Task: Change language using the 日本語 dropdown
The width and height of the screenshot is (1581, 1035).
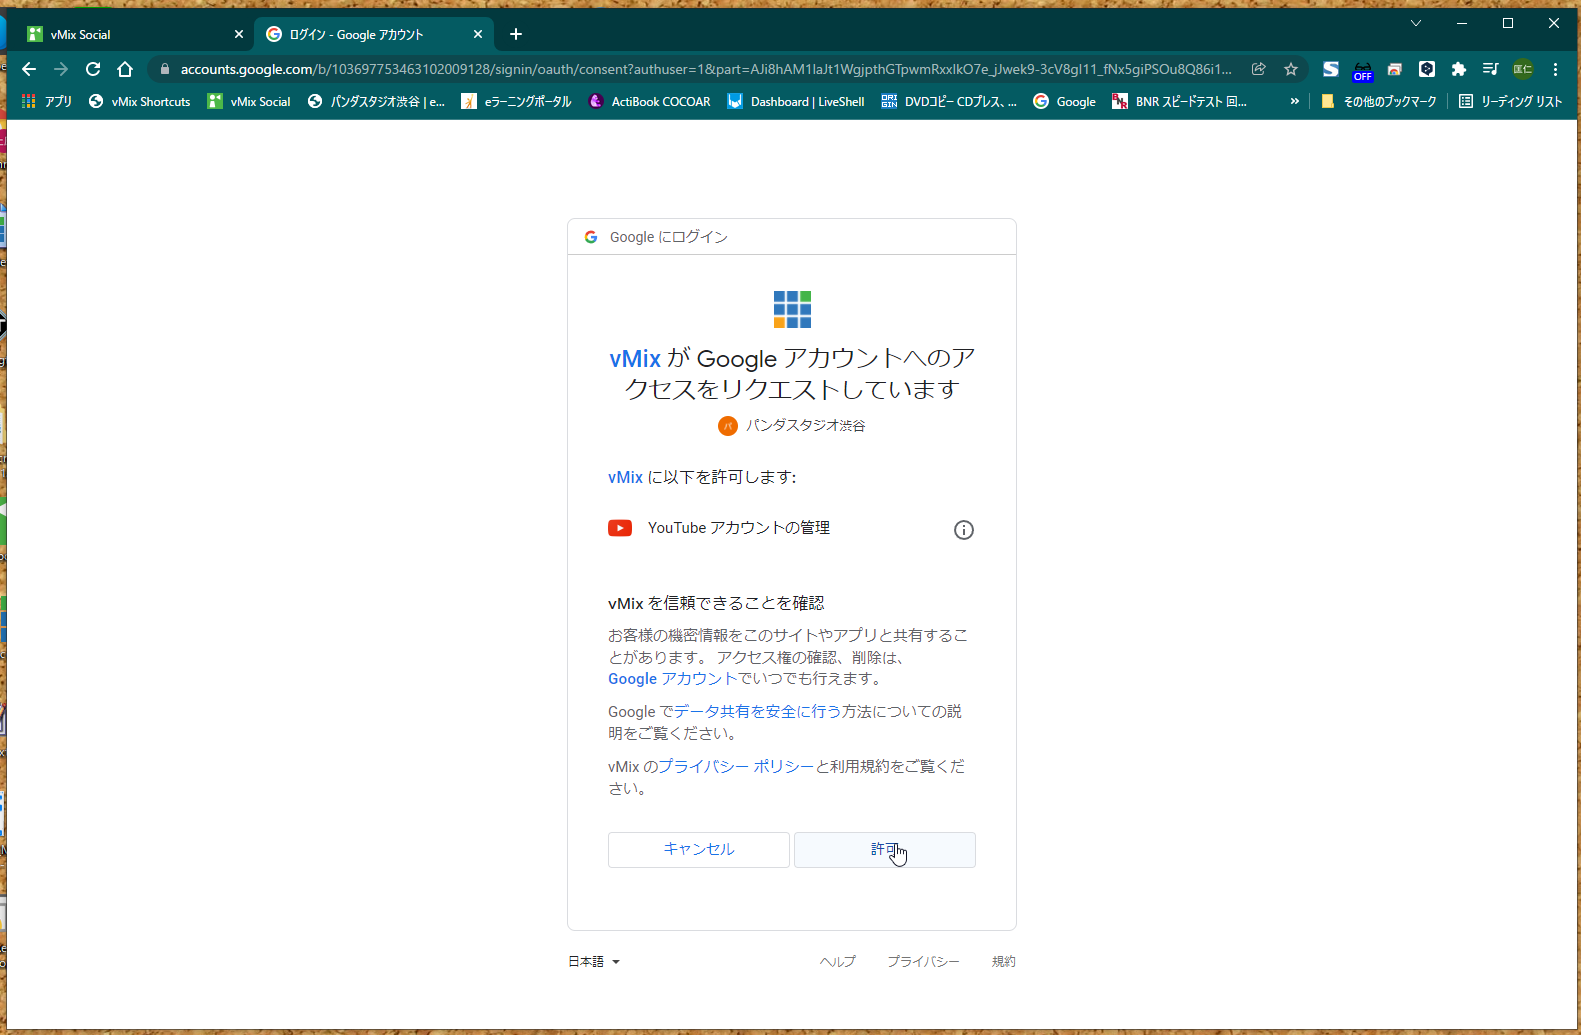Action: (594, 961)
